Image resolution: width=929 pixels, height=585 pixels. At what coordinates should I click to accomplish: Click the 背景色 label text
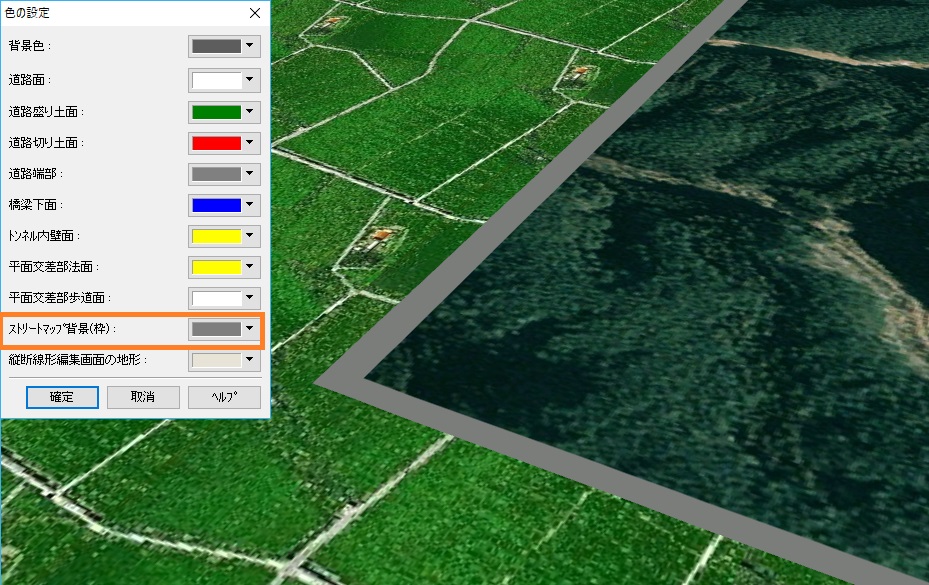[30, 46]
